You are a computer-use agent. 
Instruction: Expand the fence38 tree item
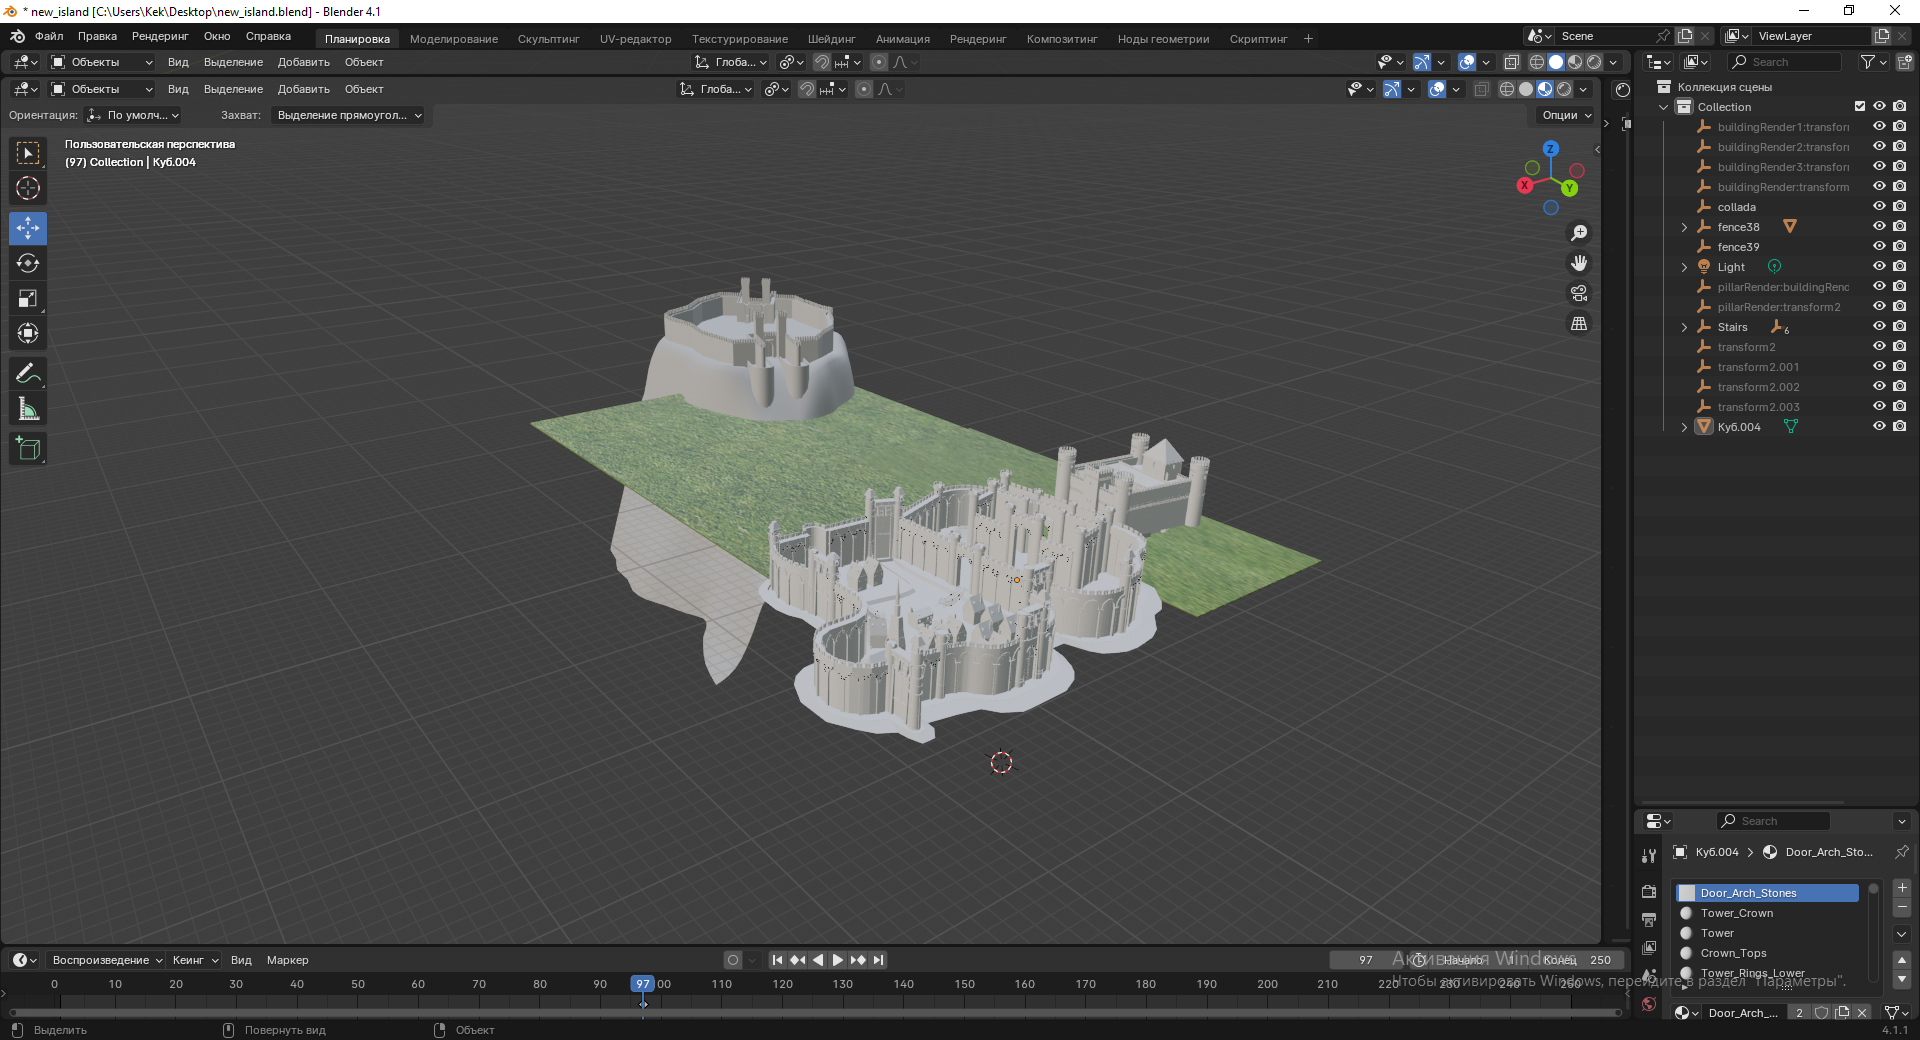coord(1684,227)
